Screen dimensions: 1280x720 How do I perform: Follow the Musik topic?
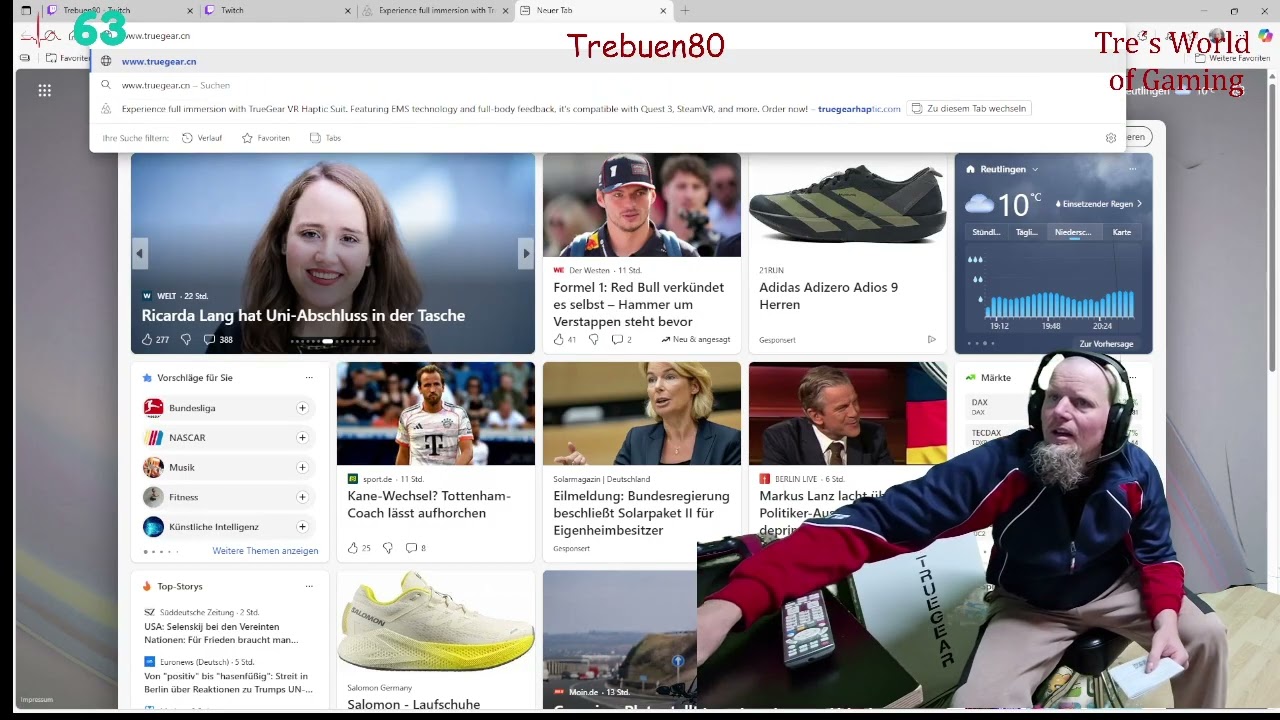coord(302,467)
